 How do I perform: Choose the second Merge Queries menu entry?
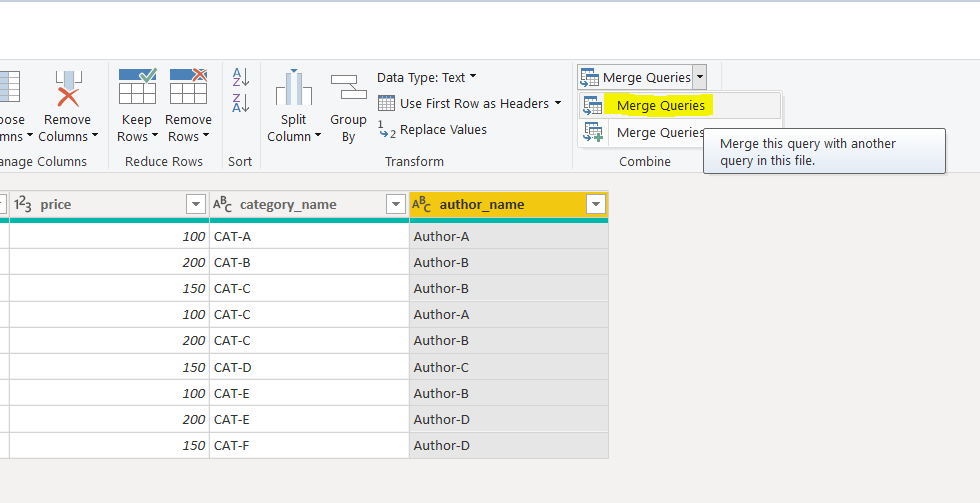pyautogui.click(x=660, y=132)
